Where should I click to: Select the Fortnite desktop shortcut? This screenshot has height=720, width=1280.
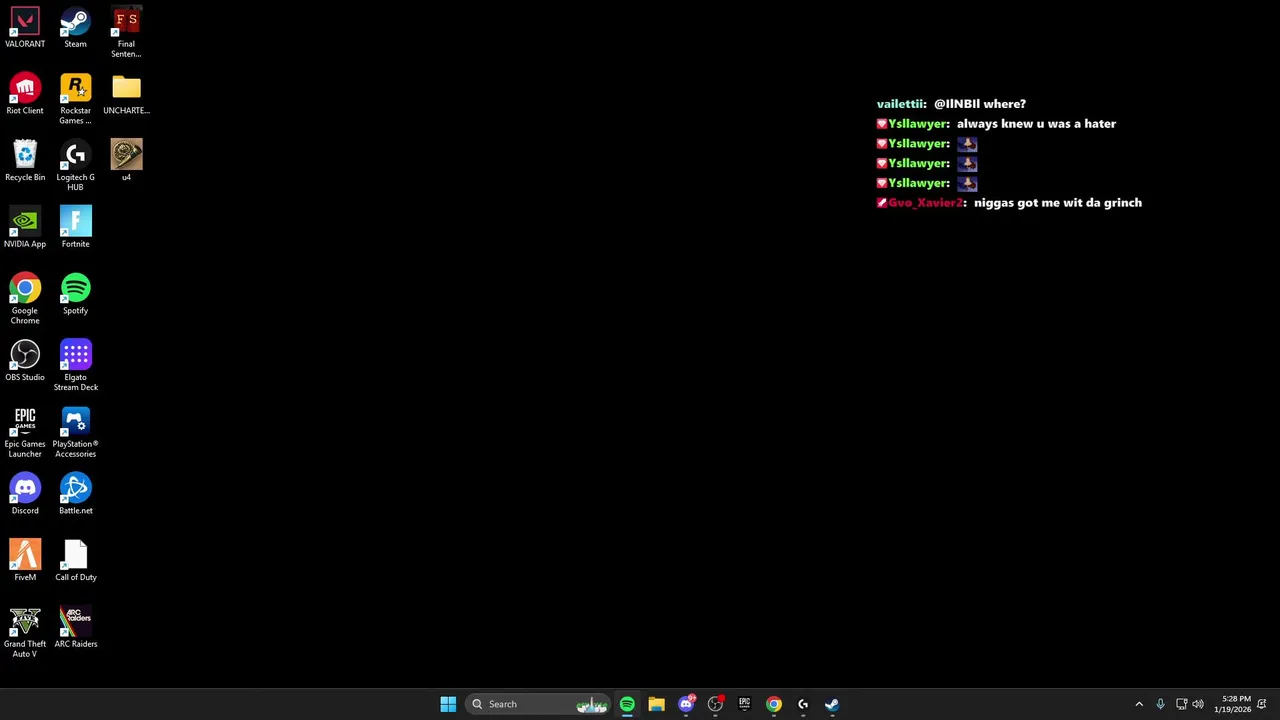75,228
